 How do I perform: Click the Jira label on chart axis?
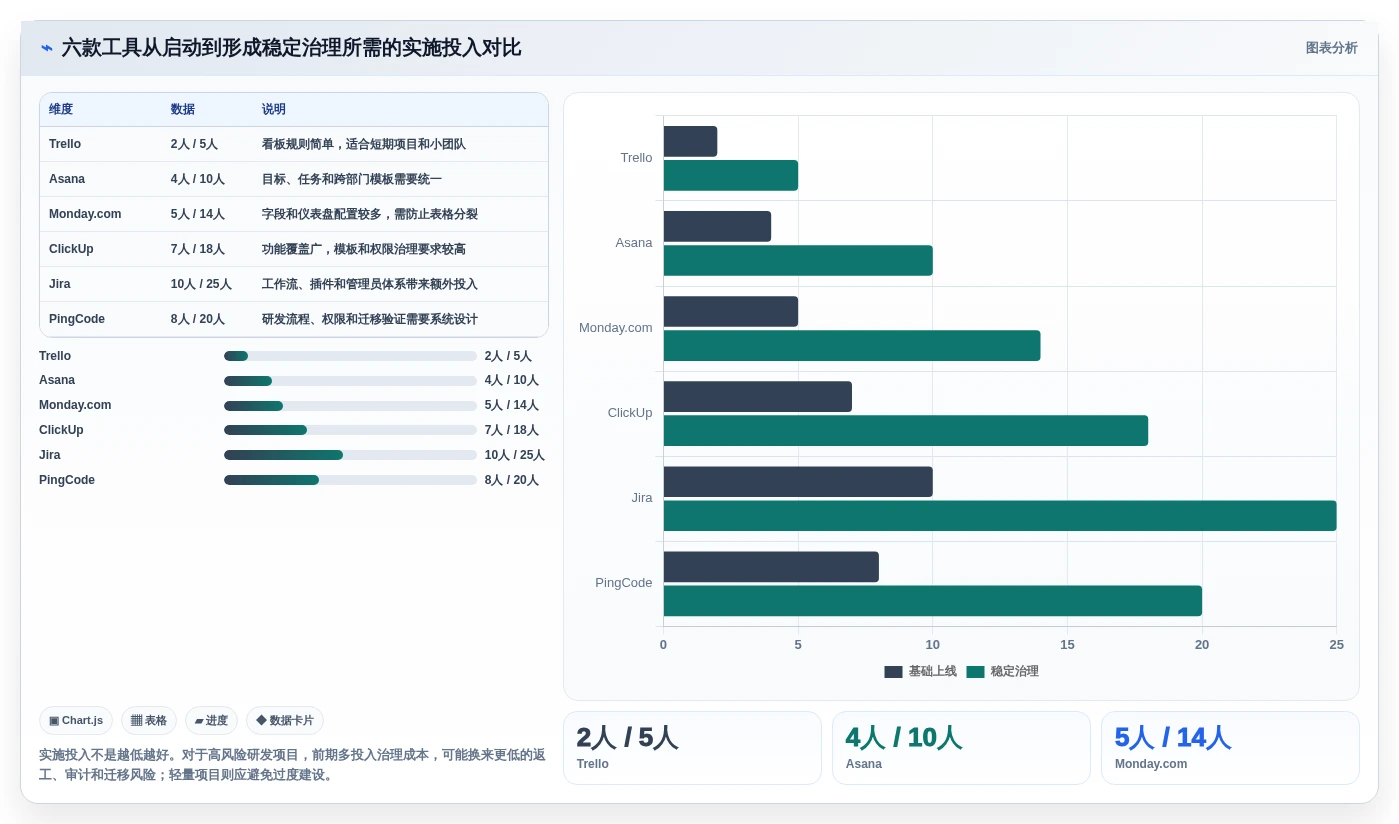point(642,498)
